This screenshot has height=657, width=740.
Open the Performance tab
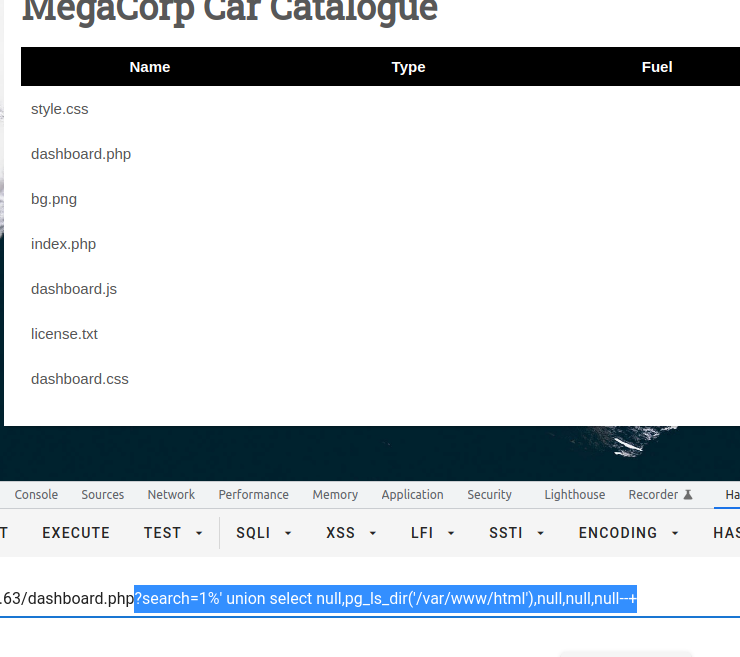[x=253, y=495]
